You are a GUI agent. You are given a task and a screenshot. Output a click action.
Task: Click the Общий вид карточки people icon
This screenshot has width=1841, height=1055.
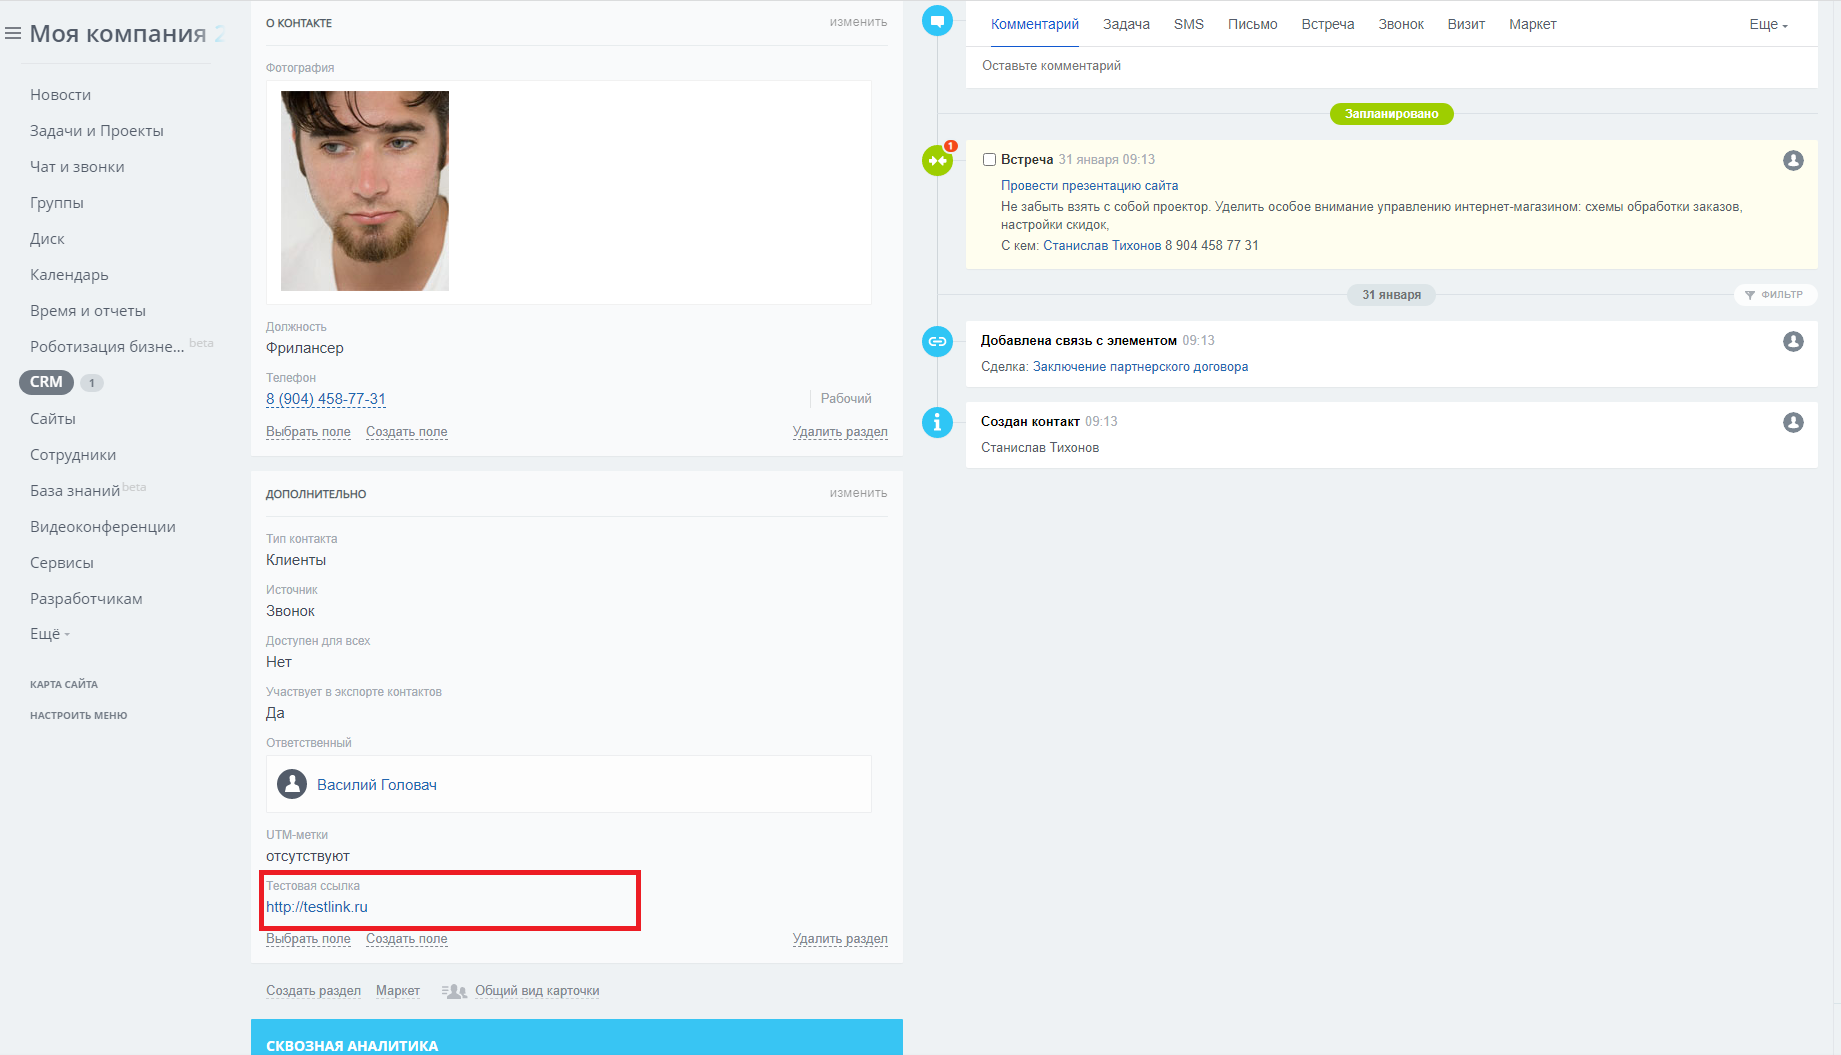pos(455,991)
